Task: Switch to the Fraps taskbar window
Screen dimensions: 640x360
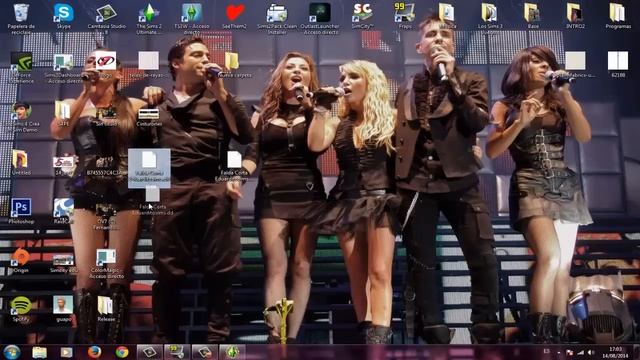Action: 177,352
